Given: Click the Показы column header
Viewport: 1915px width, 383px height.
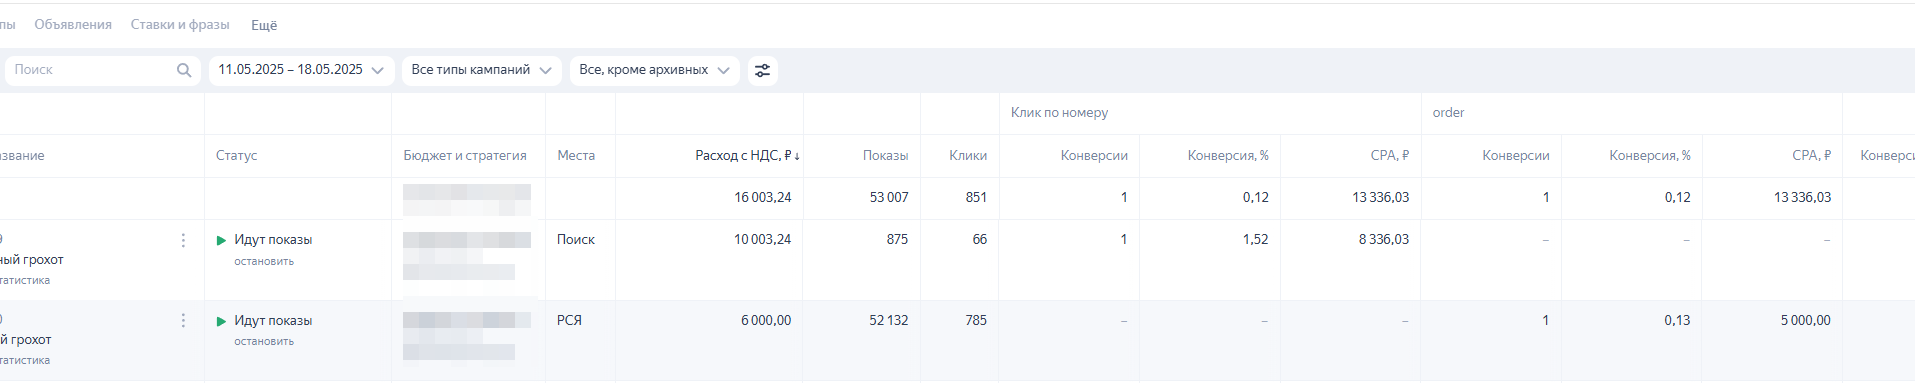Looking at the screenshot, I should click(885, 155).
